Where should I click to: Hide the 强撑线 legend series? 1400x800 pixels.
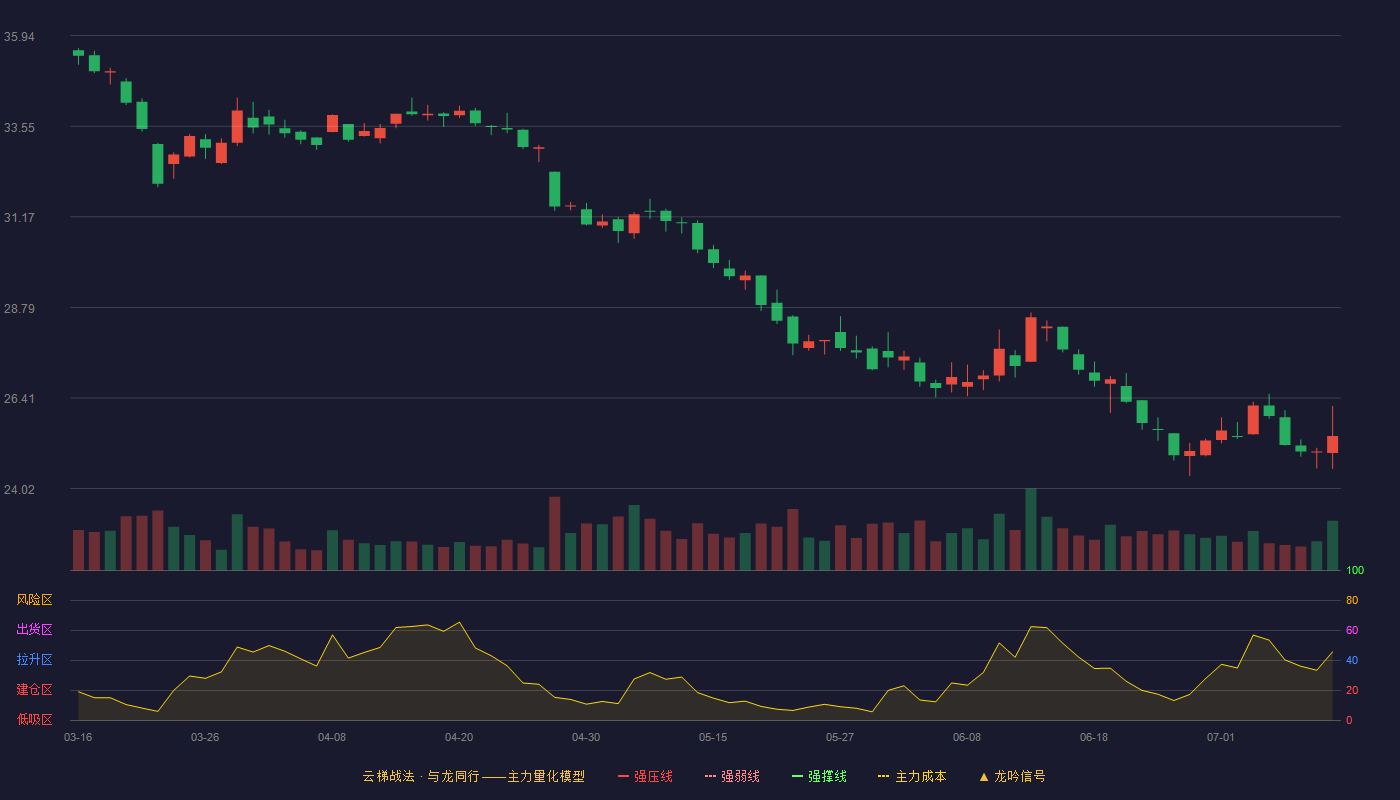819,776
